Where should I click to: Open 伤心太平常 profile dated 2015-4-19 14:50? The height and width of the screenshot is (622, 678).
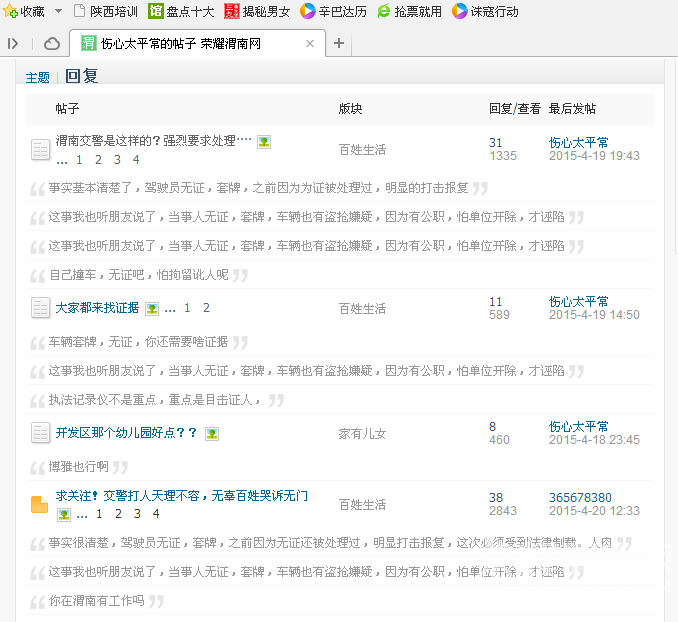579,301
